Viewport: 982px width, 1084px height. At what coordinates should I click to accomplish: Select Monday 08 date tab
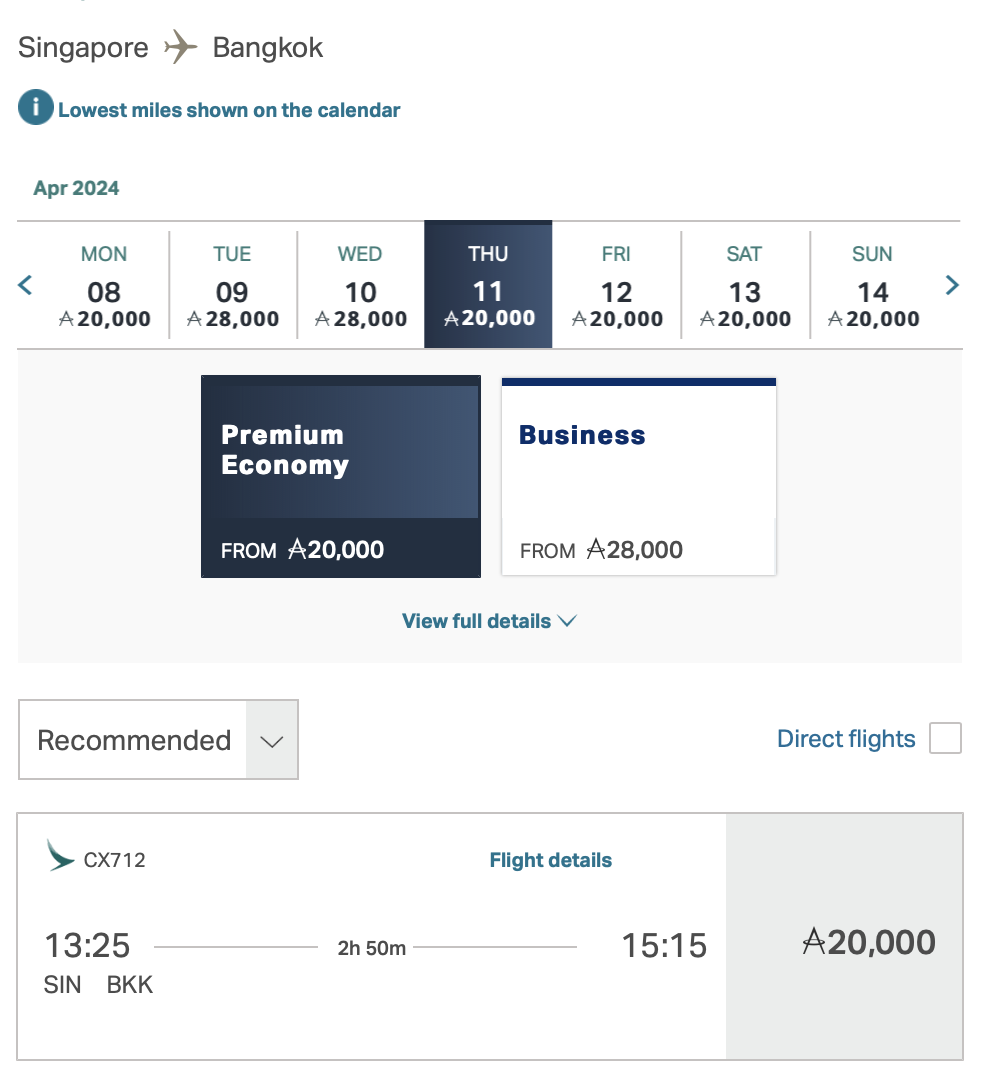coord(104,287)
